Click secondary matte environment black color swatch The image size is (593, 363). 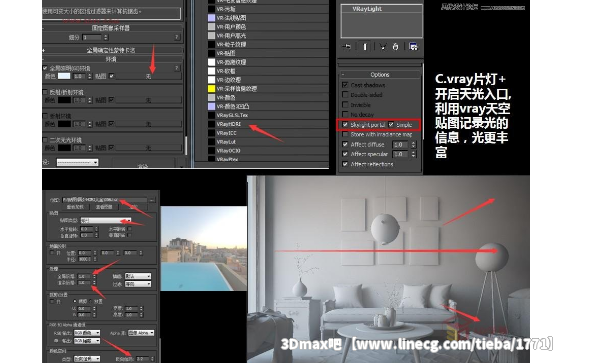click(x=64, y=148)
